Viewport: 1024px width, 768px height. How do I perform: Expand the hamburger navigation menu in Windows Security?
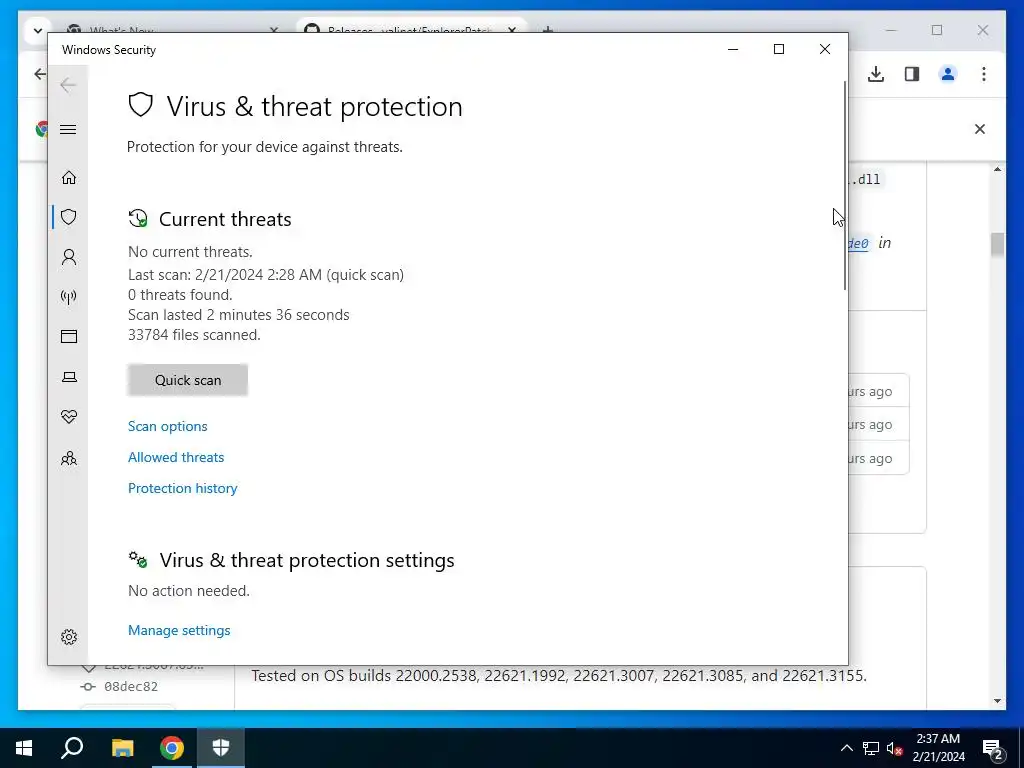tap(68, 129)
